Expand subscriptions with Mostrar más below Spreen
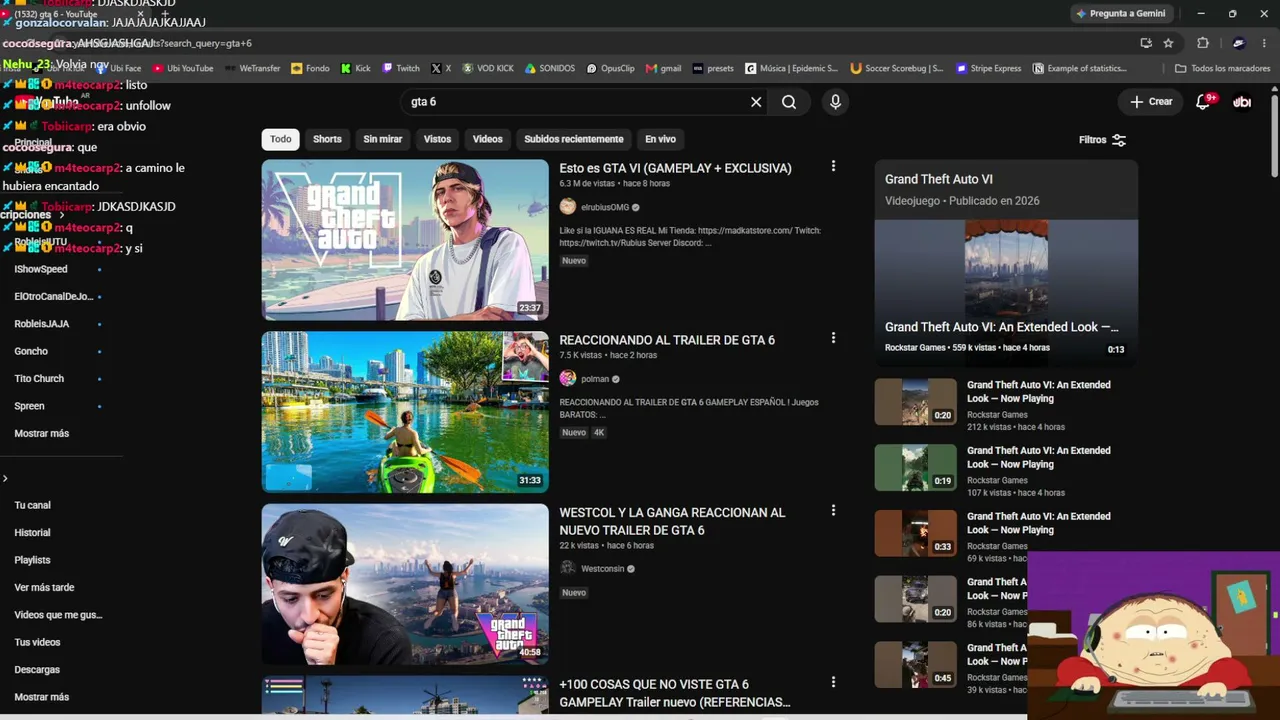The image size is (1280, 720). pyautogui.click(x=42, y=433)
